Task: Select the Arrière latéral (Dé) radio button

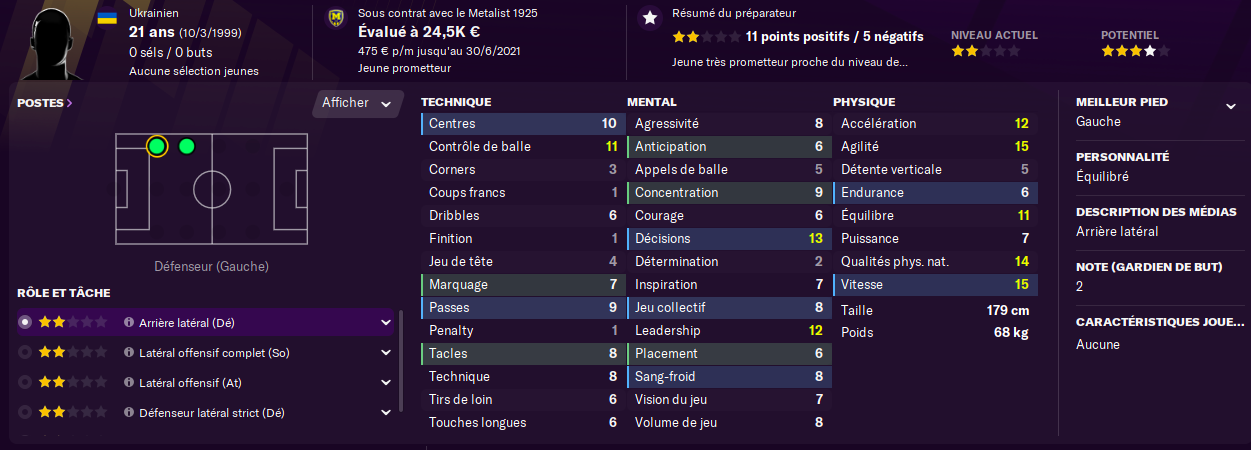Action: [x=25, y=323]
